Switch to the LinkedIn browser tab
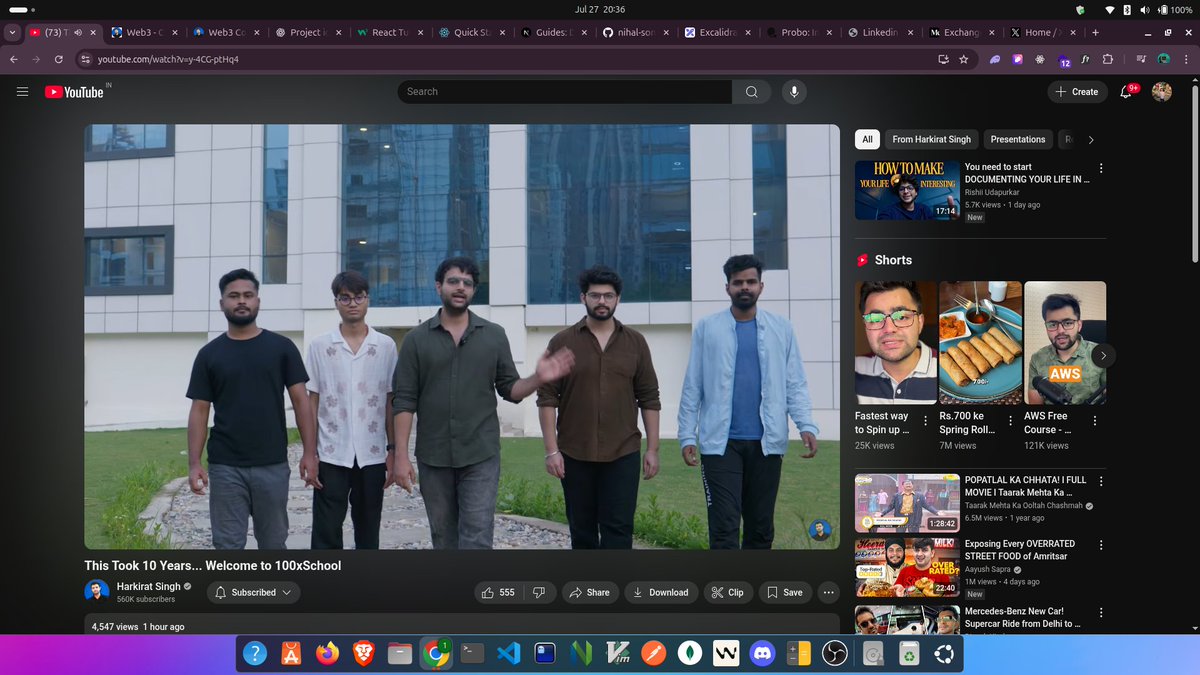 click(x=880, y=32)
